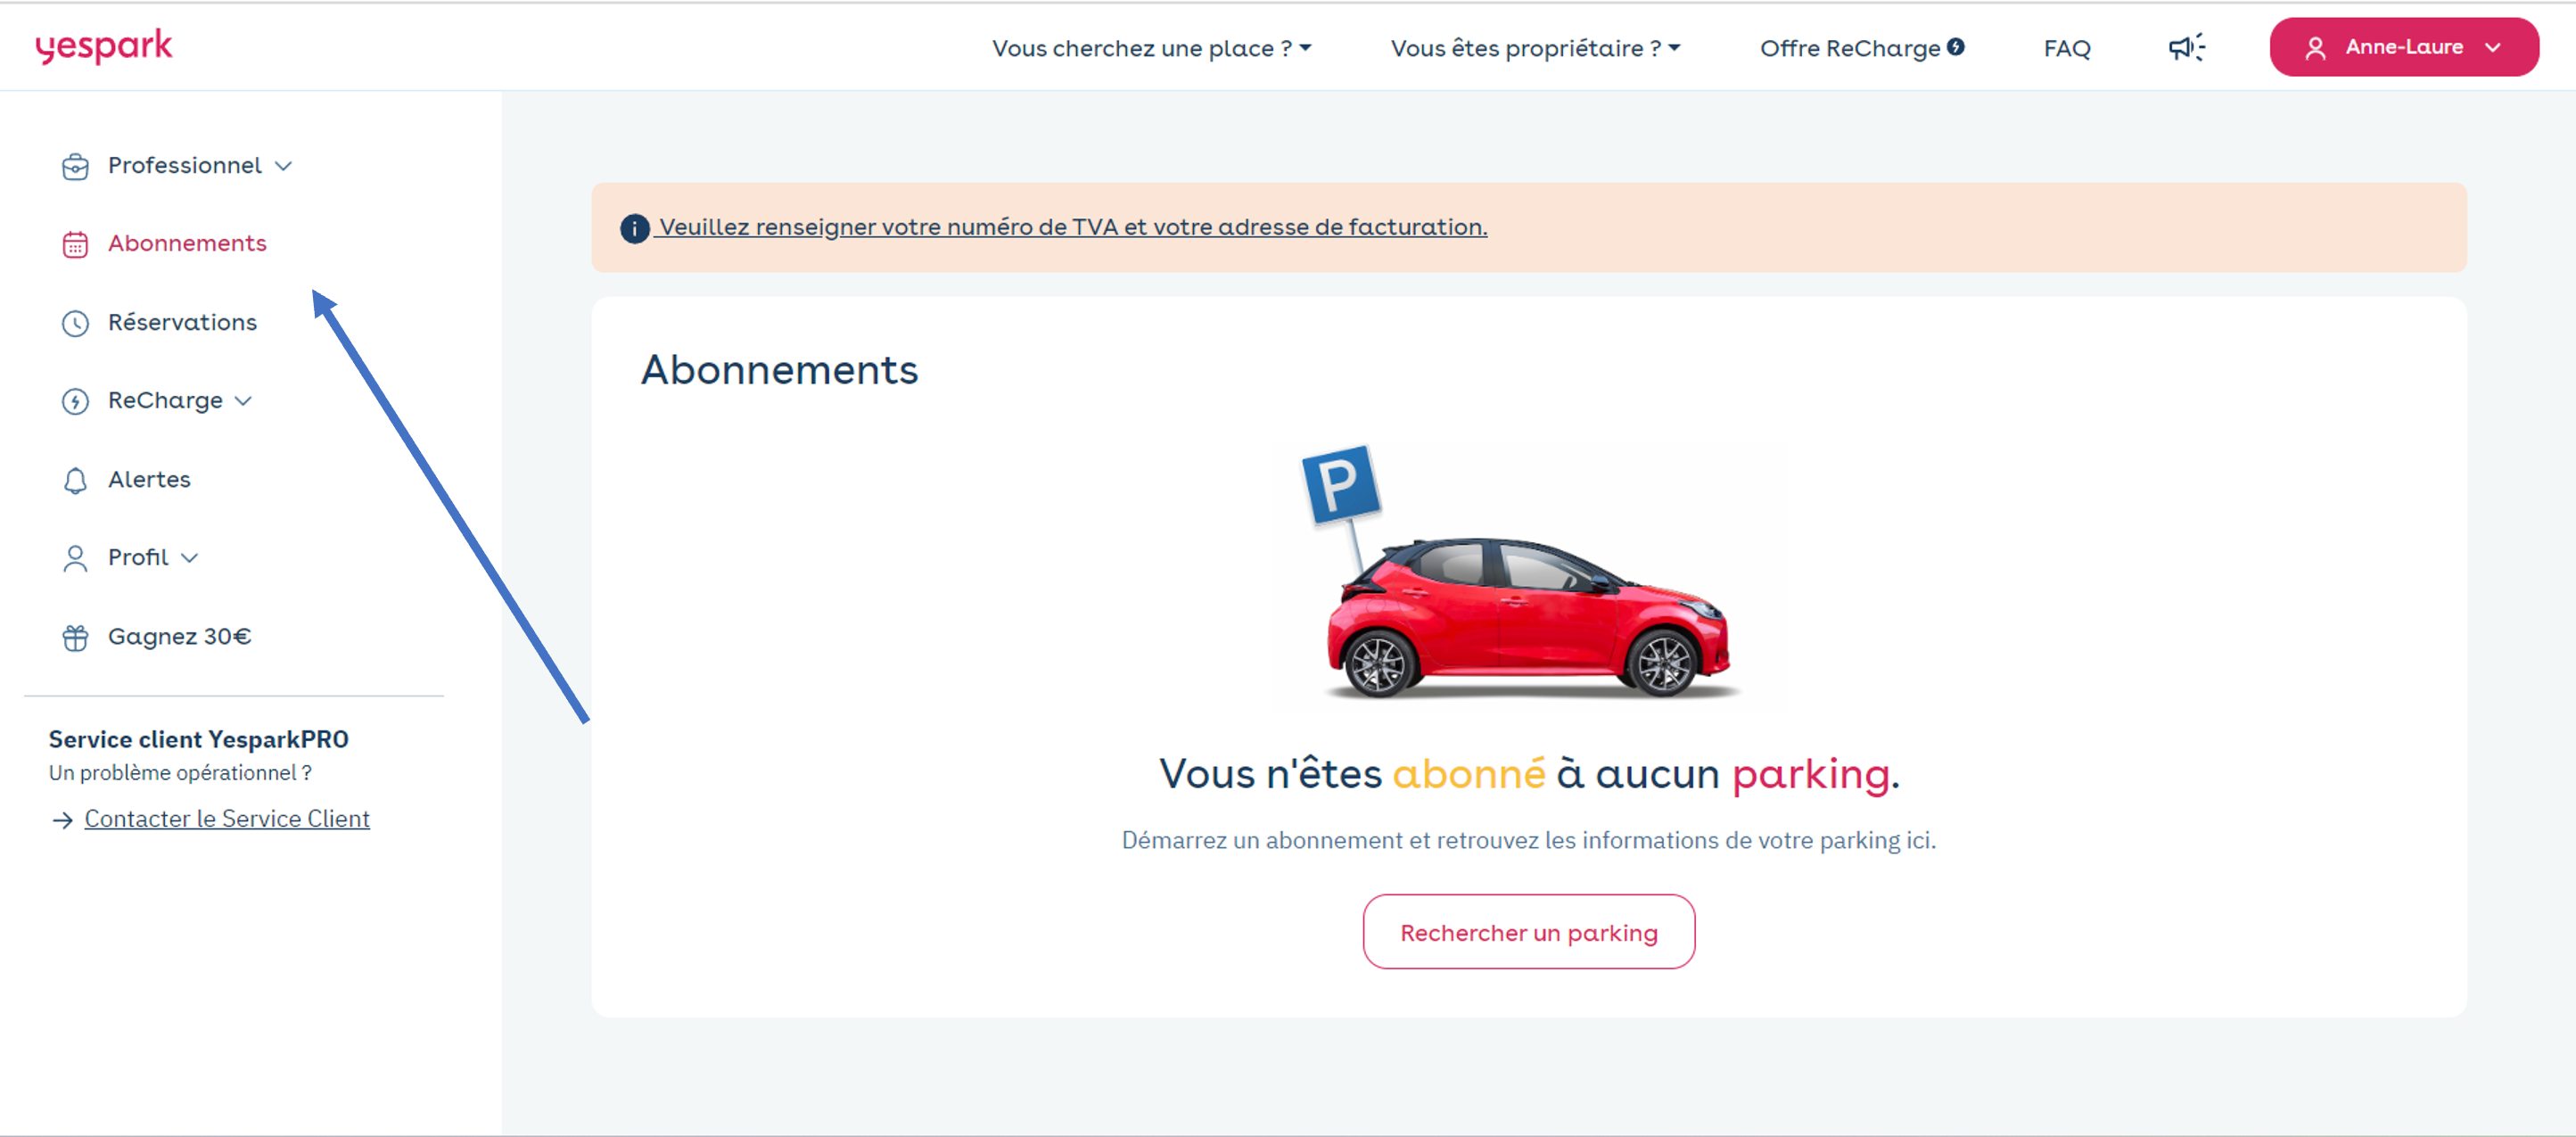Expand the Profil chevron
Image resolution: width=2576 pixels, height=1137 pixels.
click(x=189, y=558)
